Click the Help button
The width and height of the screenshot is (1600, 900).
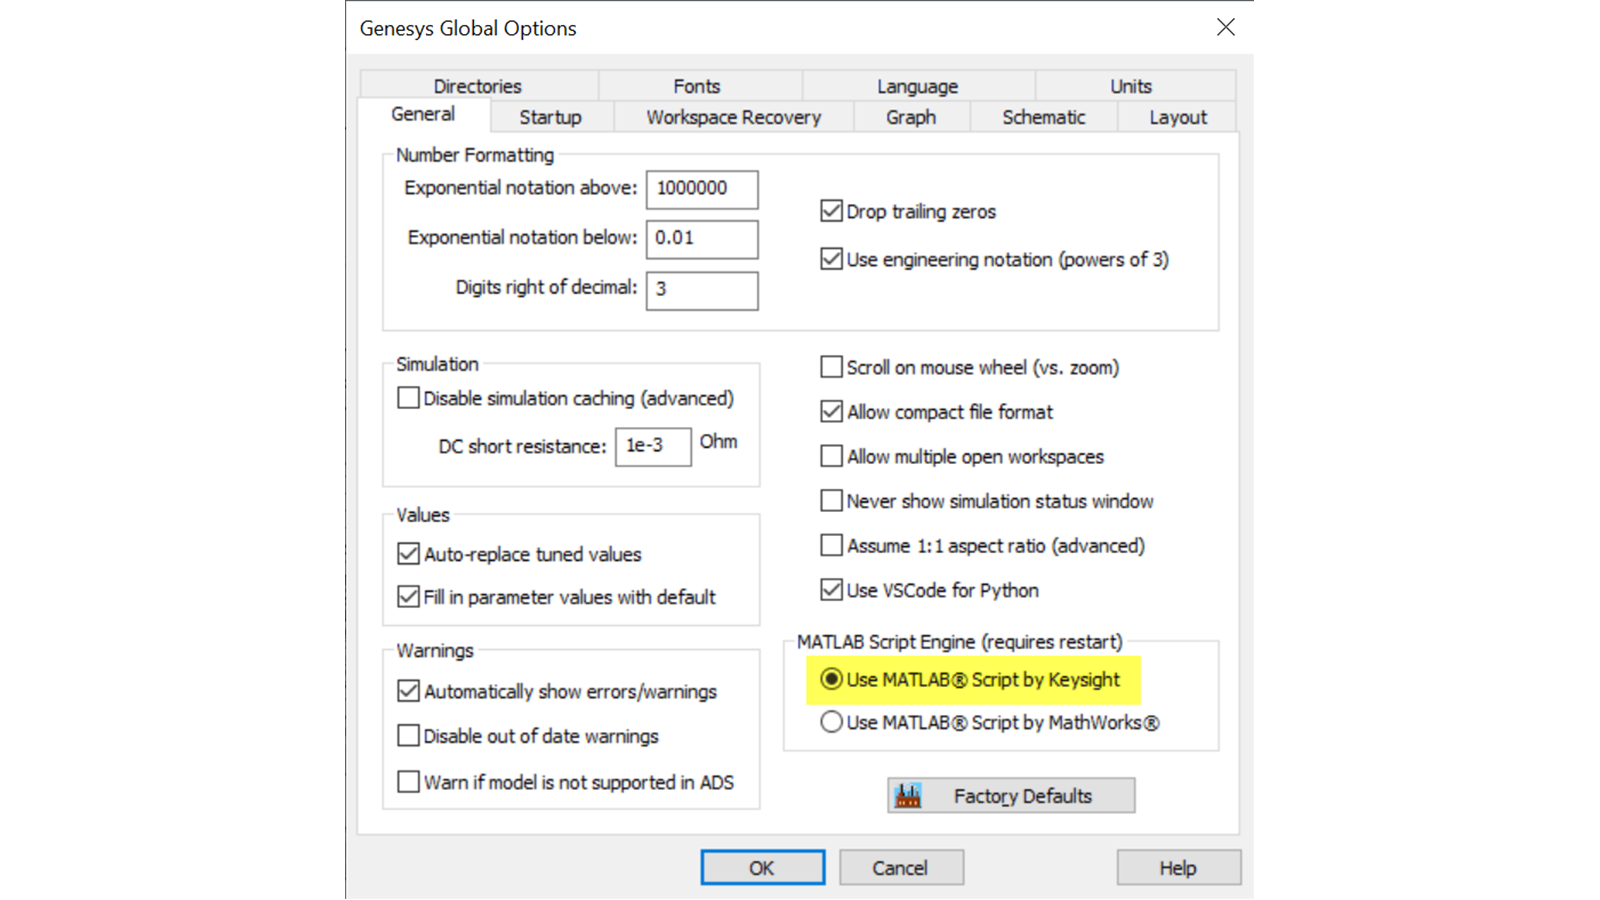[1177, 867]
